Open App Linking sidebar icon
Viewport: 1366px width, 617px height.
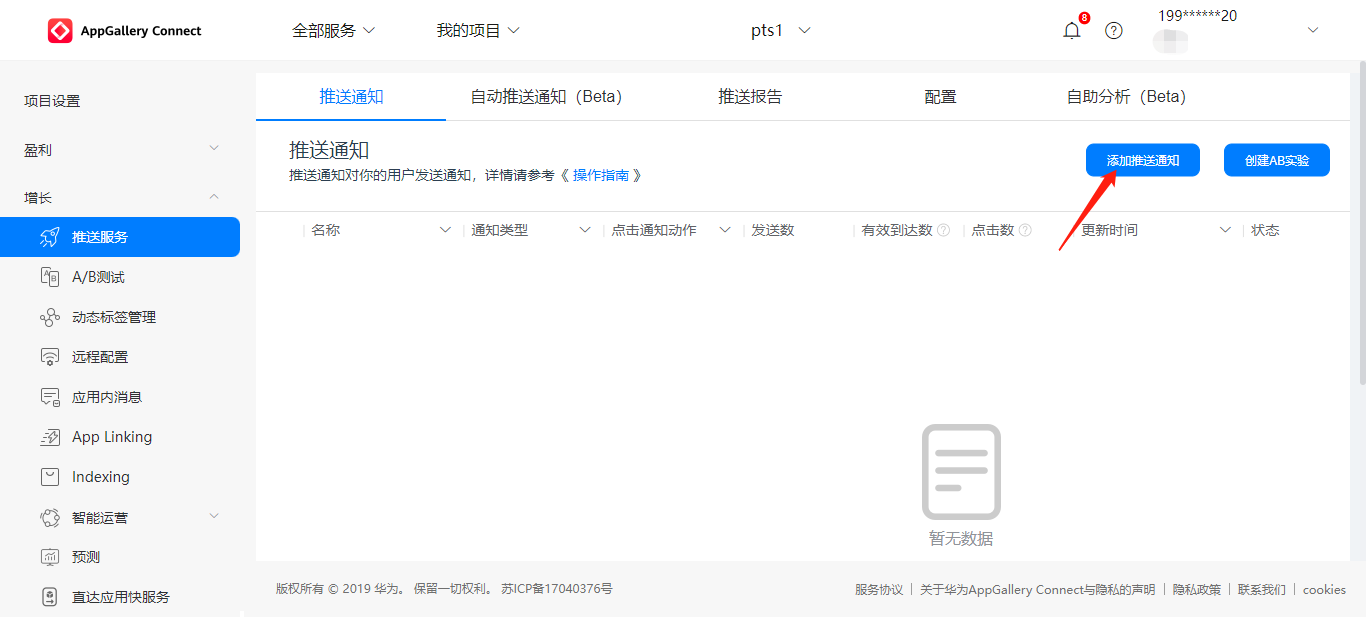(x=49, y=437)
